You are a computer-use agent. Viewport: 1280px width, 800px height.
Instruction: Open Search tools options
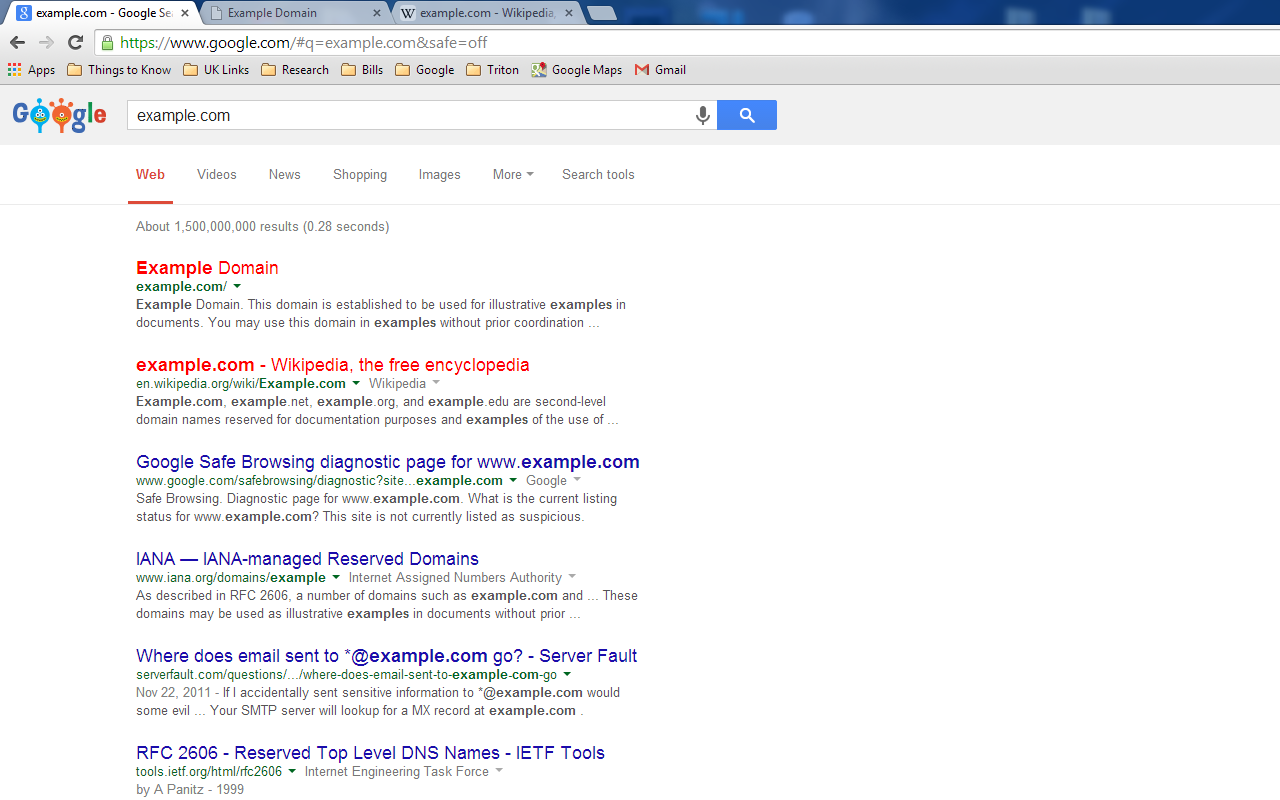pyautogui.click(x=598, y=174)
